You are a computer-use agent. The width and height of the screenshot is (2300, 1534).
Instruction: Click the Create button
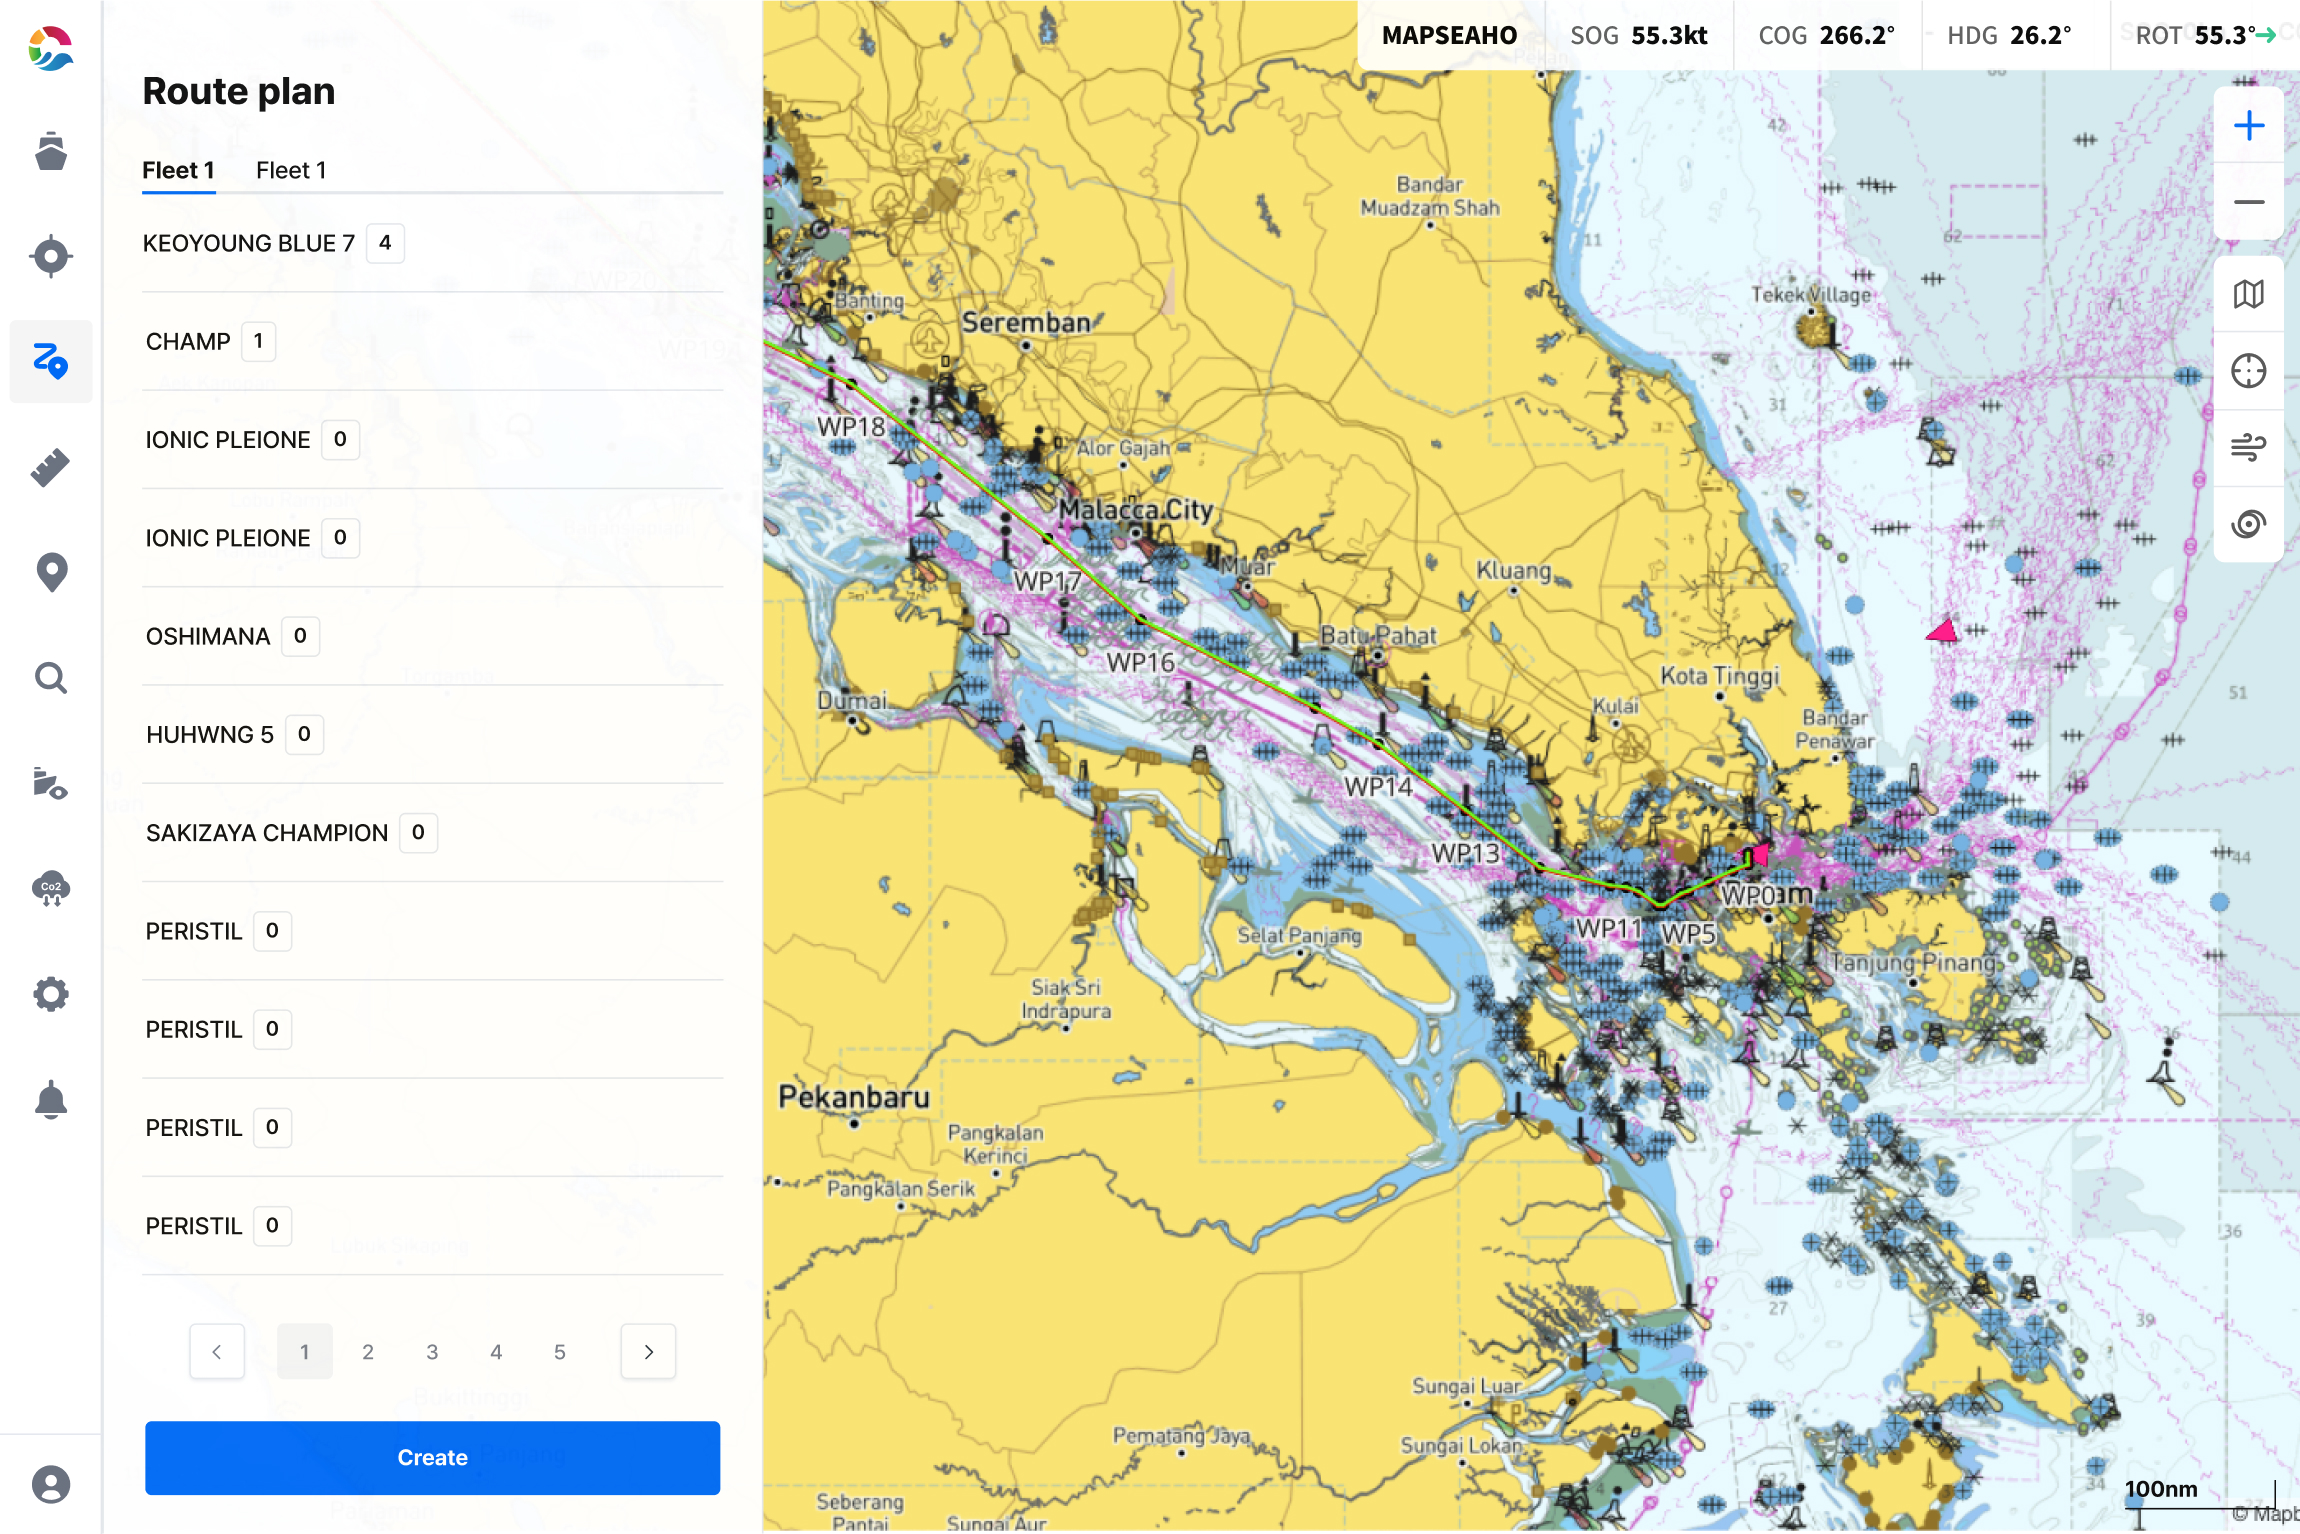tap(432, 1458)
